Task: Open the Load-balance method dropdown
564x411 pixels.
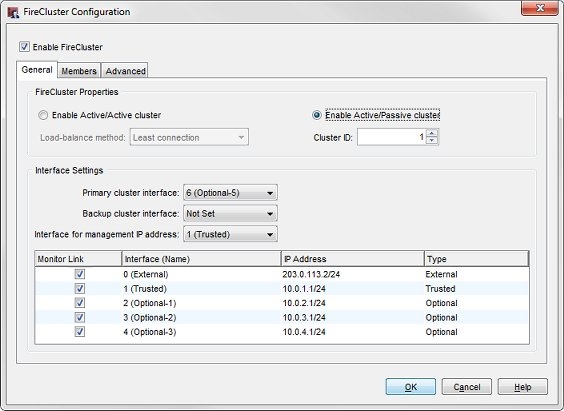Action: point(189,137)
